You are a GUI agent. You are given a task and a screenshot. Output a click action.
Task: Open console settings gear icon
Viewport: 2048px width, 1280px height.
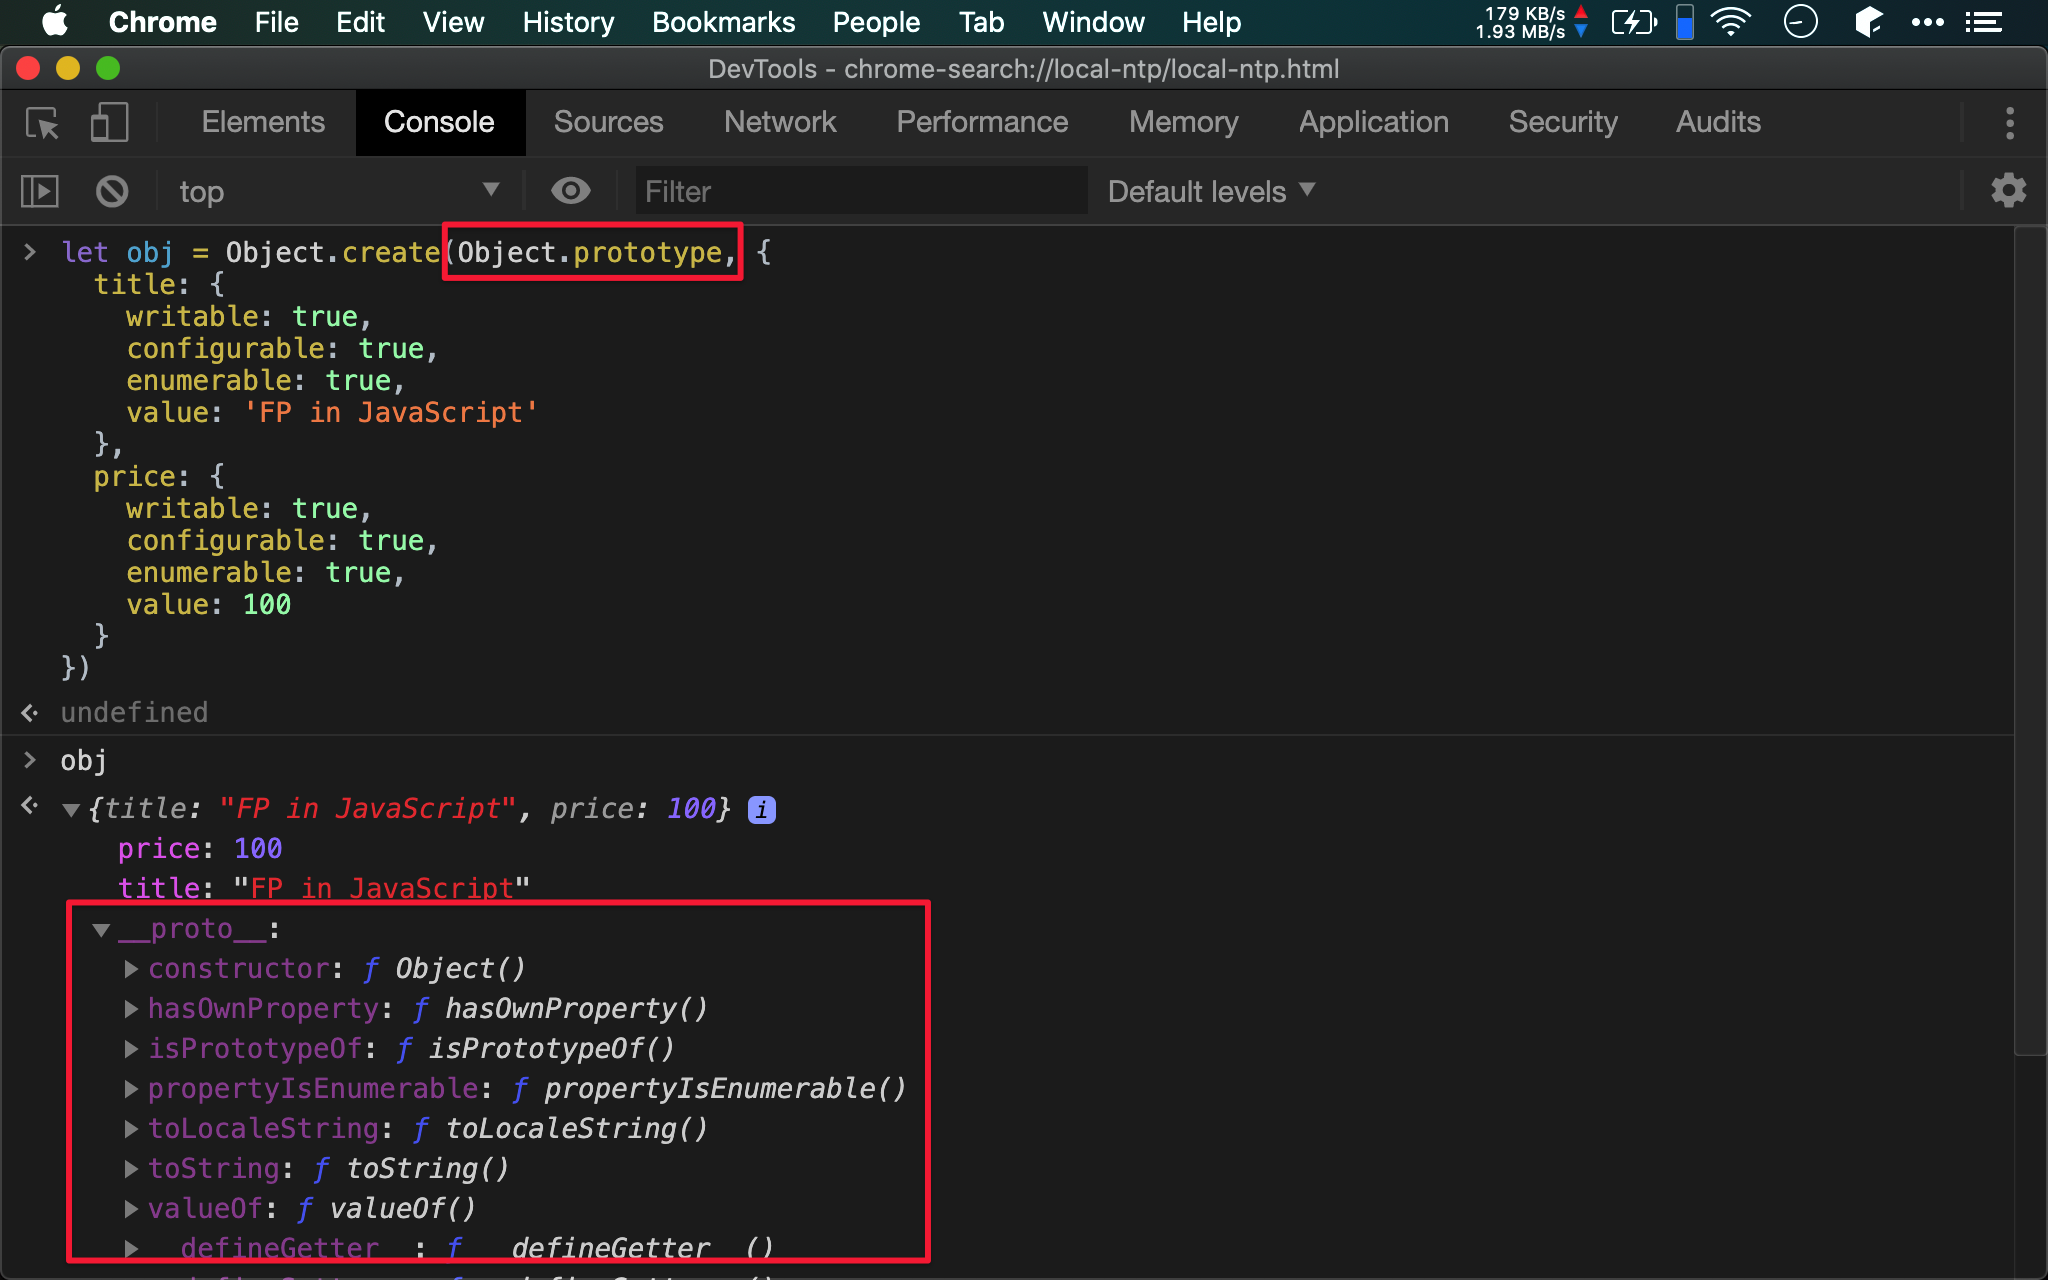(x=2008, y=191)
